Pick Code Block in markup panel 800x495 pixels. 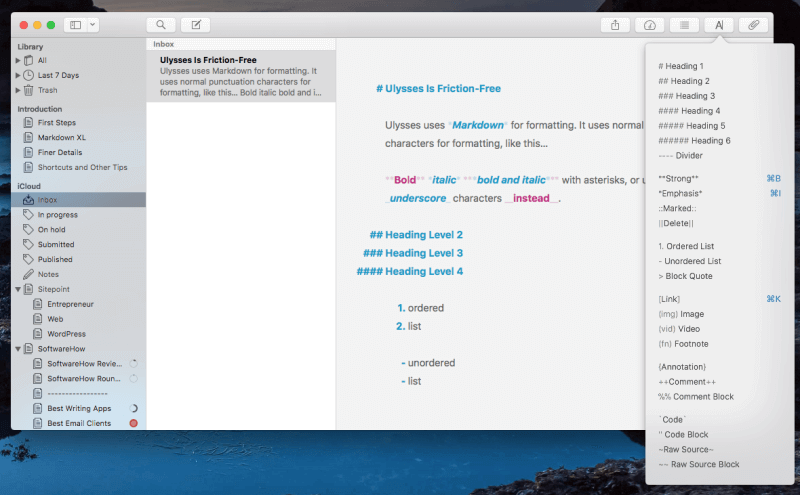[688, 435]
